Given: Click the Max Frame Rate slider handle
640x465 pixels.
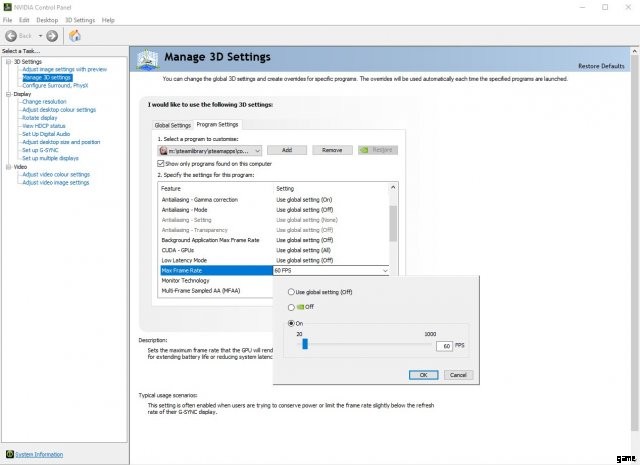Looking at the screenshot, I should 304,345.
